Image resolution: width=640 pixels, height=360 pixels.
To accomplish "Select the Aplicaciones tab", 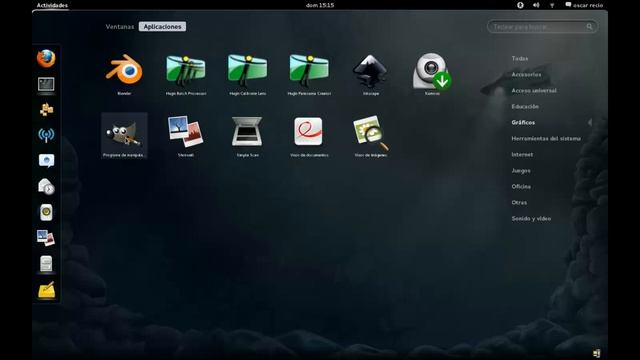I will [162, 27].
